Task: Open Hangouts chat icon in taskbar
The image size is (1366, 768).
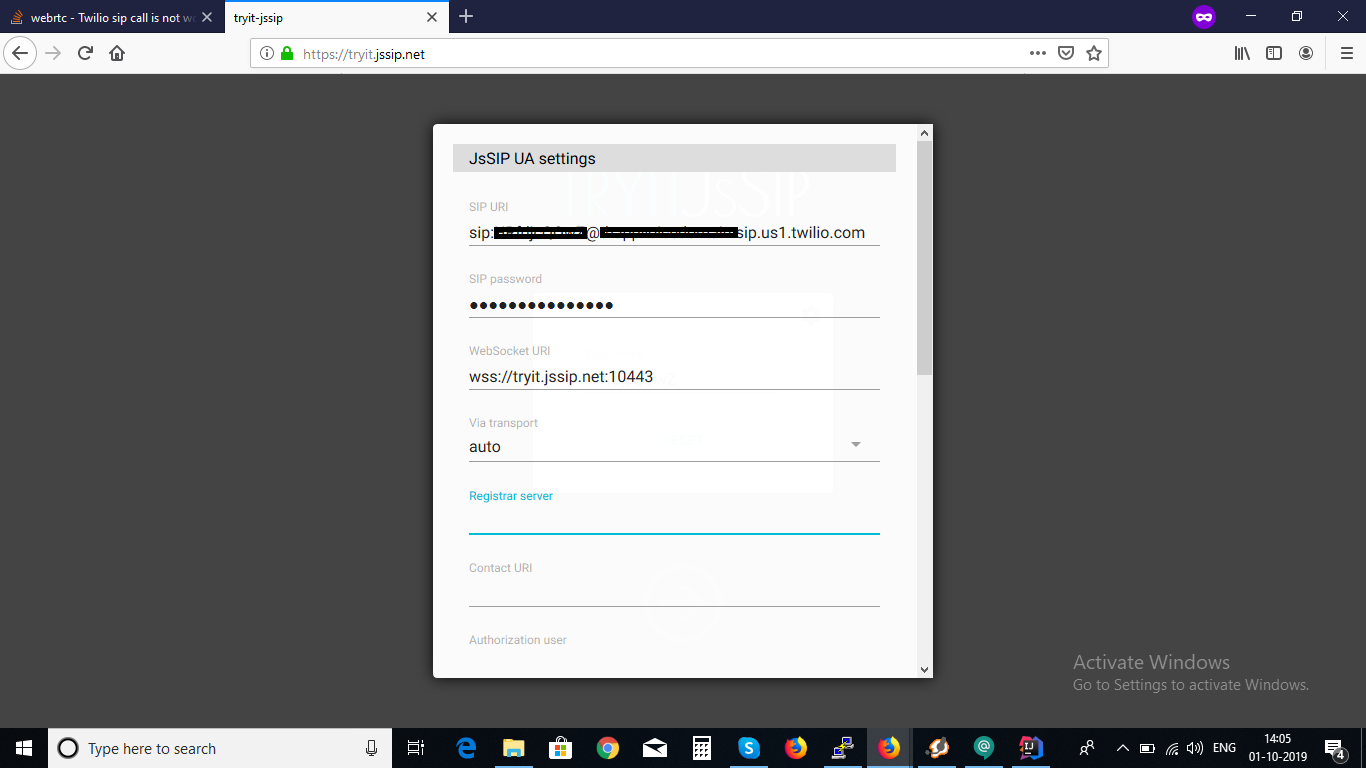Action: coord(984,748)
